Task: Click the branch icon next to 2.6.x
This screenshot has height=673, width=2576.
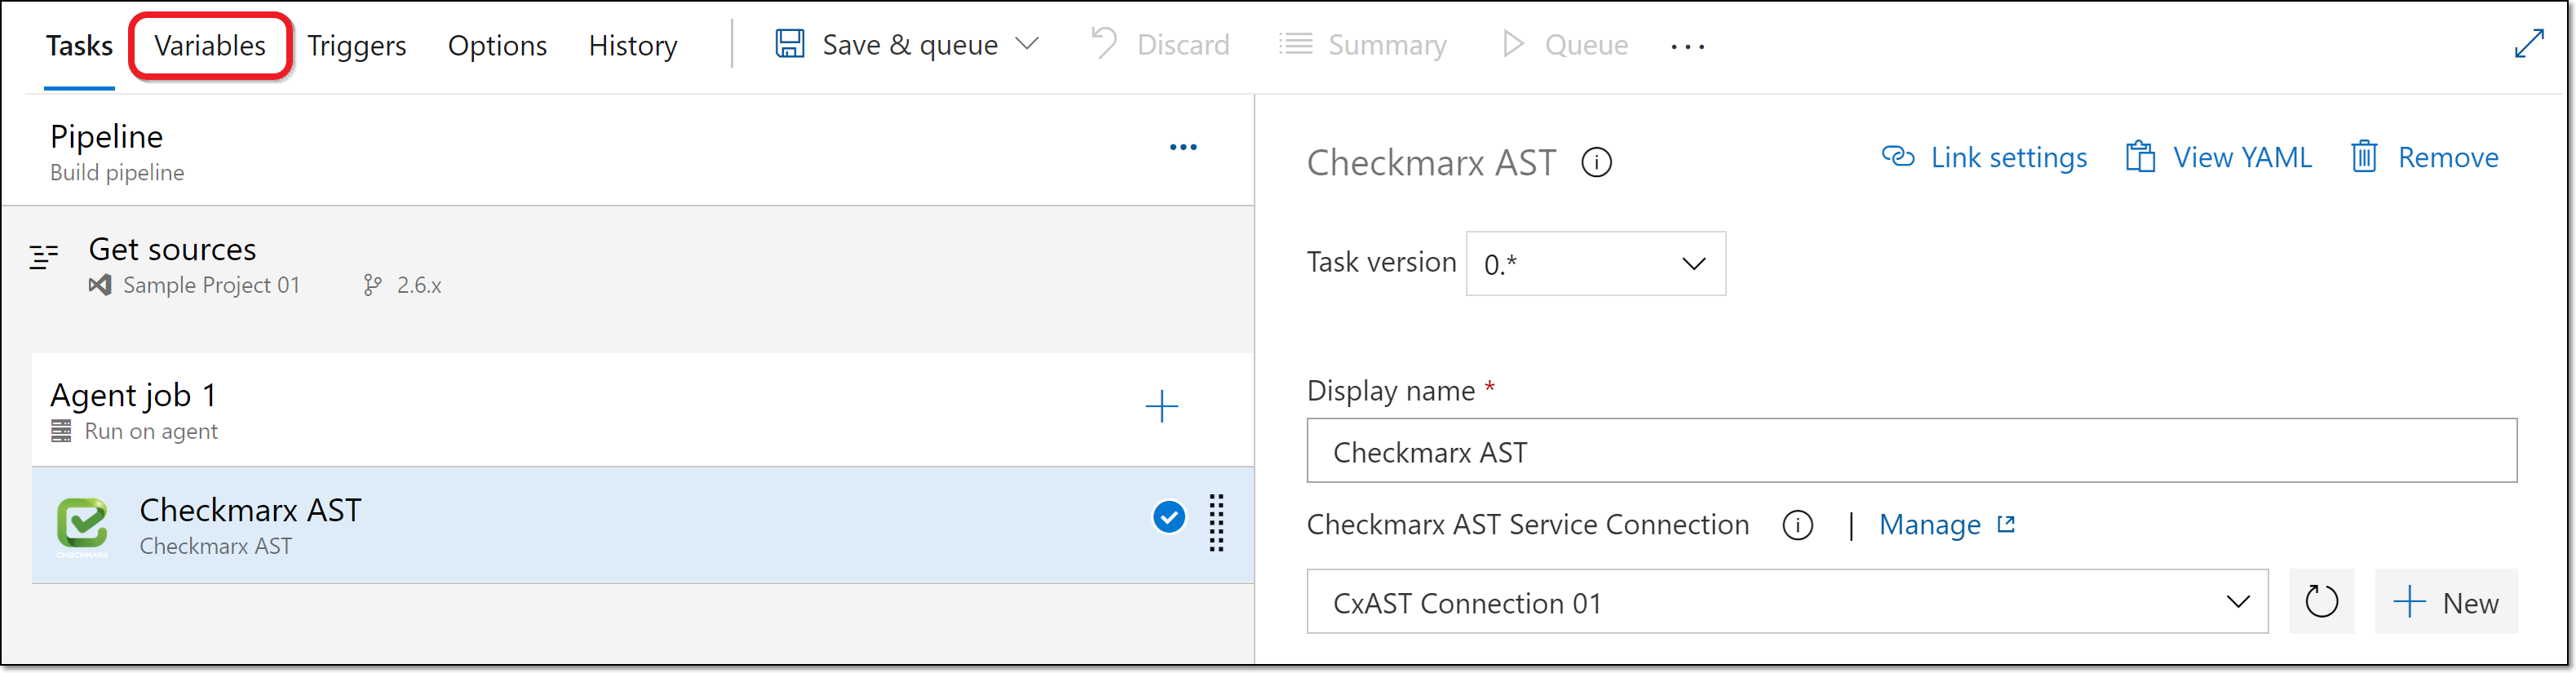Action: tap(372, 286)
